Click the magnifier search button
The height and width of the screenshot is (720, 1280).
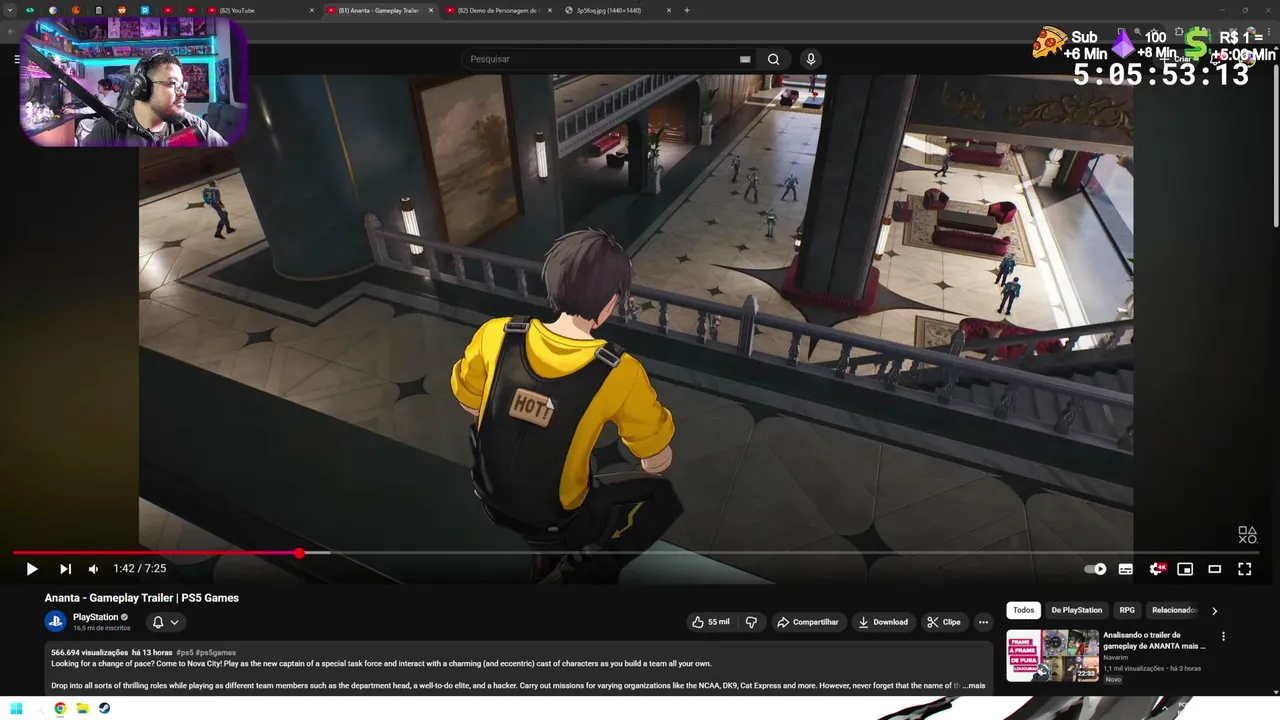pos(773,59)
